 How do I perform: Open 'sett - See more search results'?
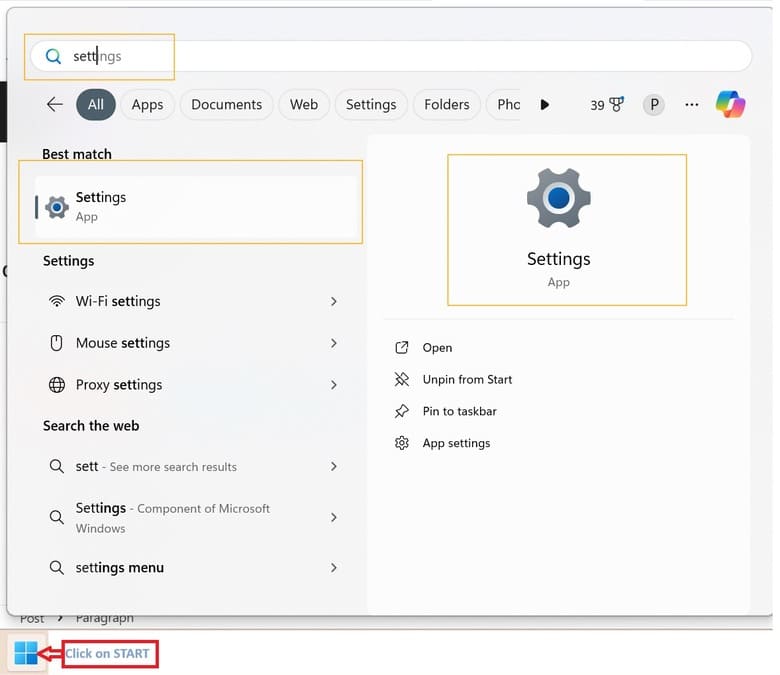point(193,466)
